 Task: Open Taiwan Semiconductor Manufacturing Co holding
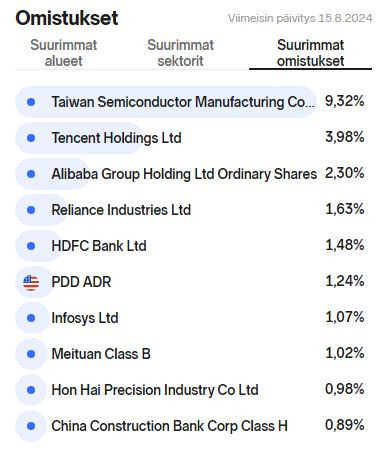pos(183,102)
